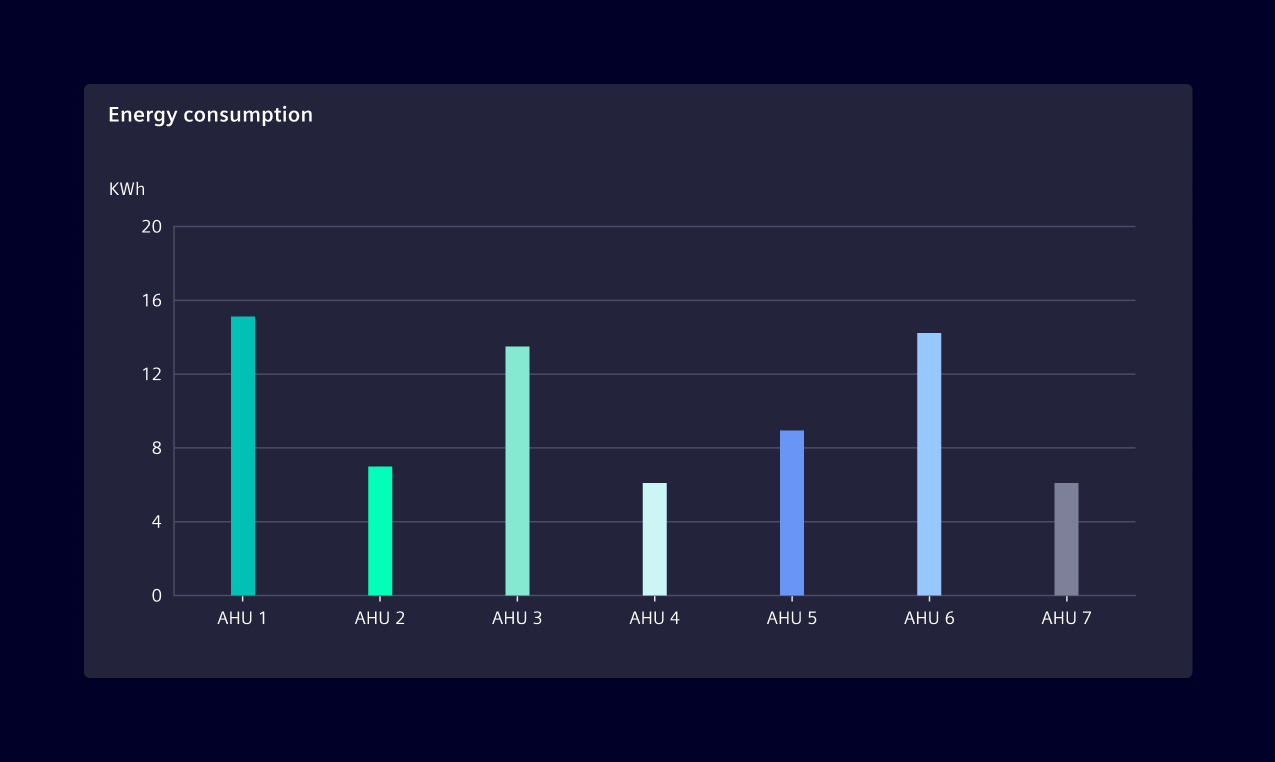
Task: Click the Energy consumption chart title
Action: [210, 114]
